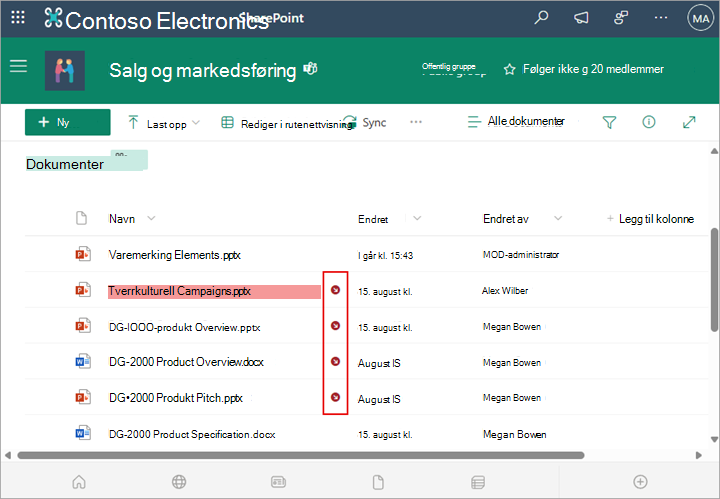Click the megaphone announcements icon
The image size is (720, 499).
(581, 18)
